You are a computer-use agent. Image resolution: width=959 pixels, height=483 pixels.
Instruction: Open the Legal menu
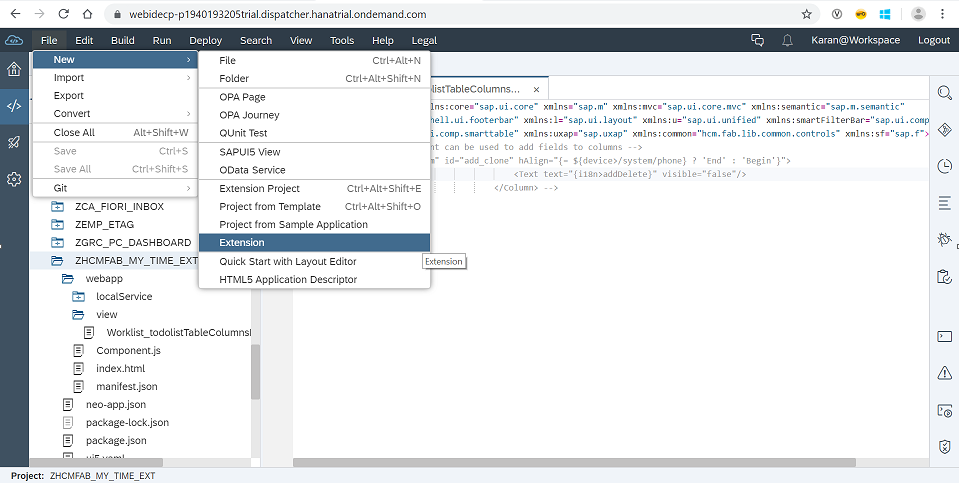tap(424, 40)
